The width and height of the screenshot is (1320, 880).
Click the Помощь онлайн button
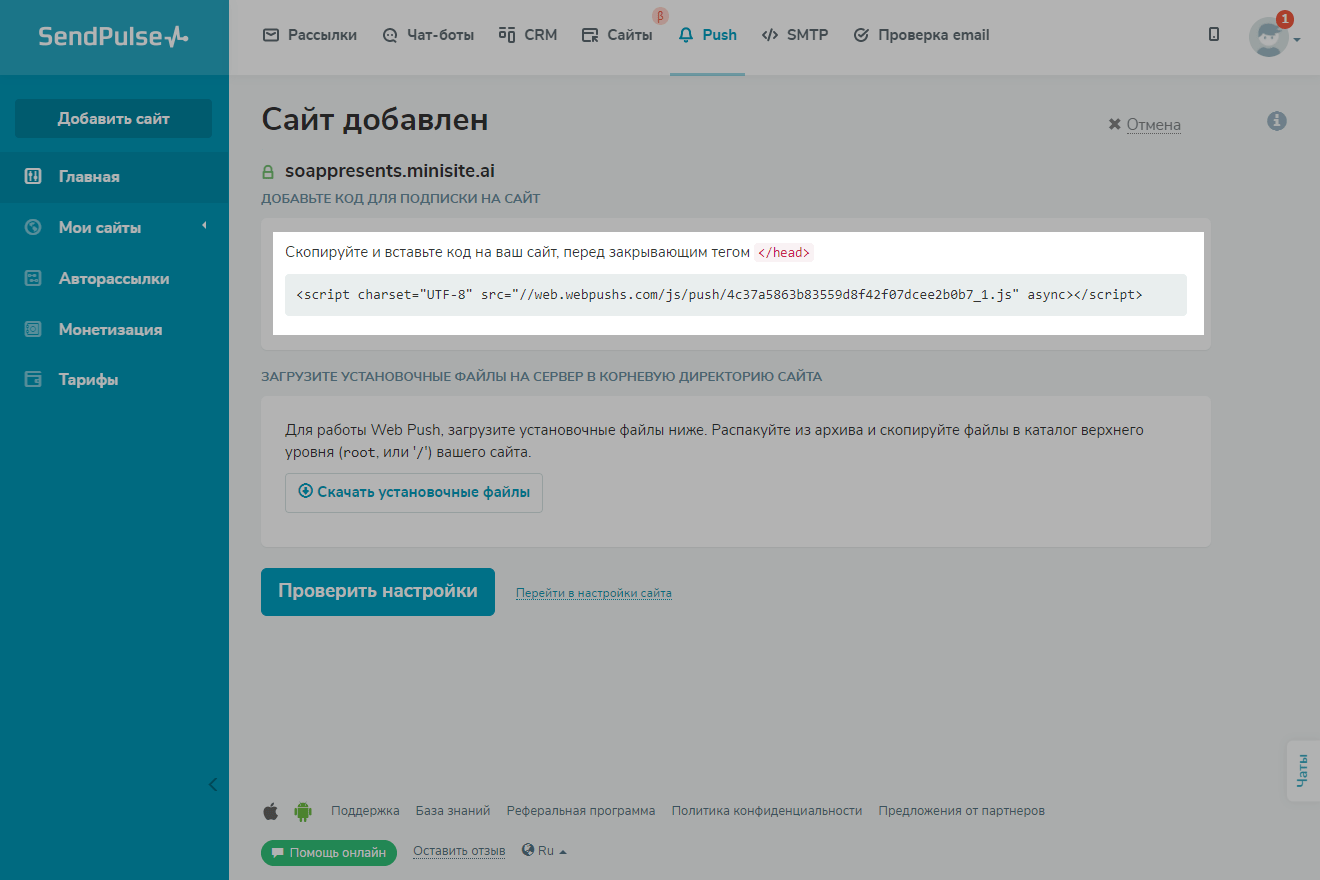329,853
